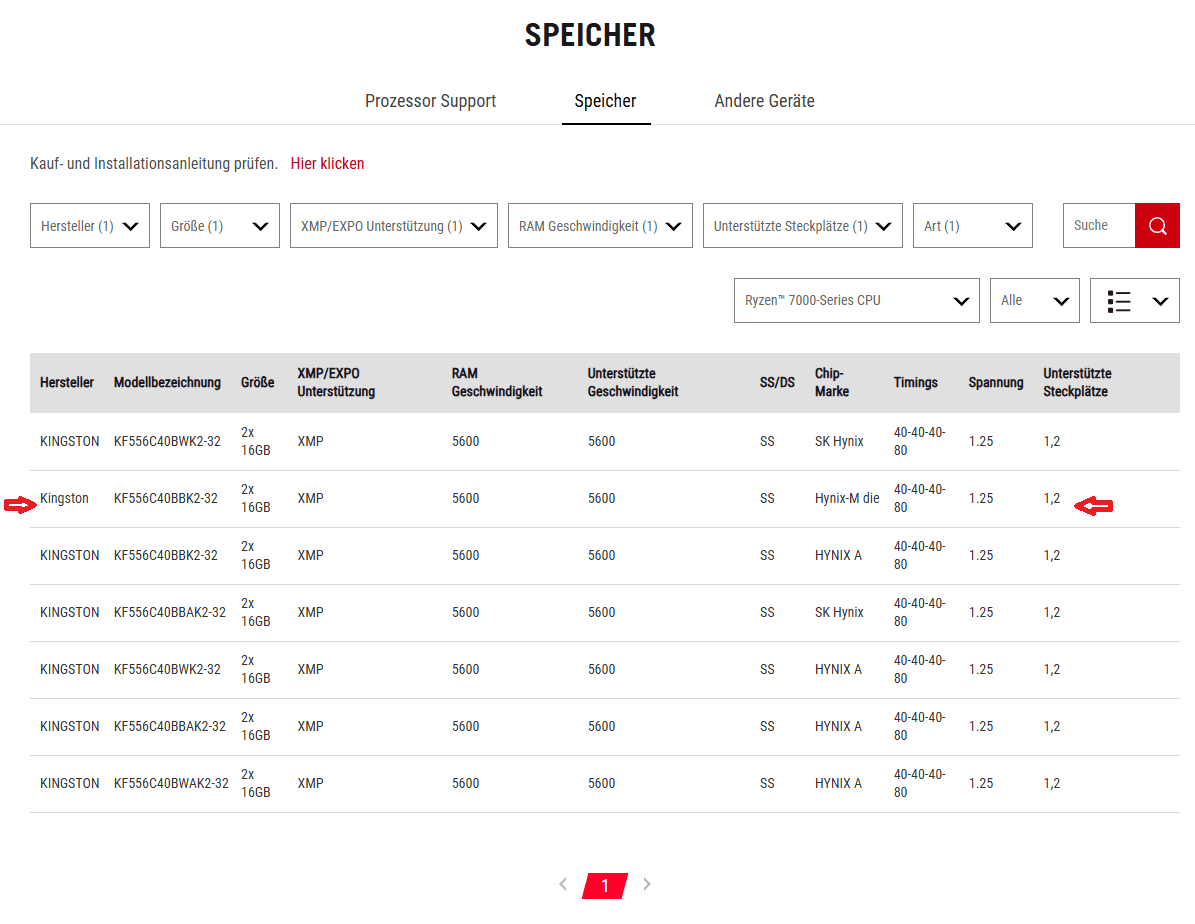The height and width of the screenshot is (924, 1195).
Task: Click lowercase Kingston manufacturer cell
Action: point(64,498)
